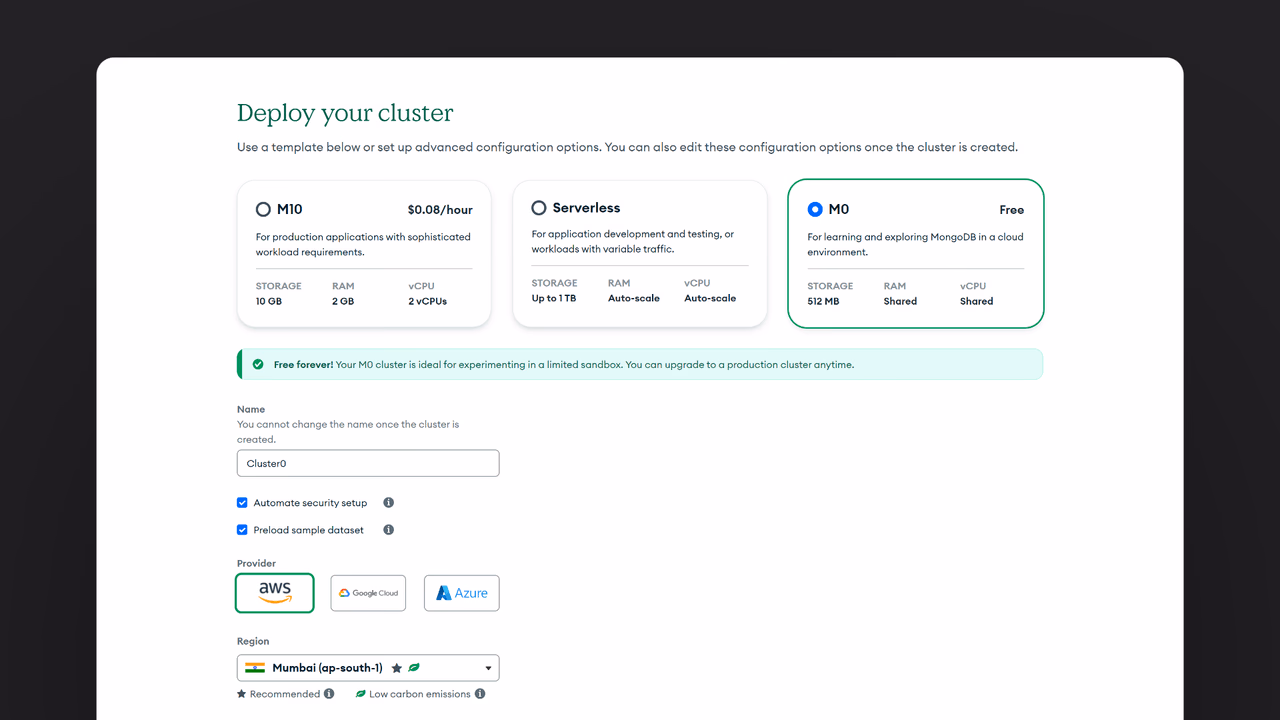
Task: Click the $0.08/hour price on M10 card
Action: coord(440,210)
